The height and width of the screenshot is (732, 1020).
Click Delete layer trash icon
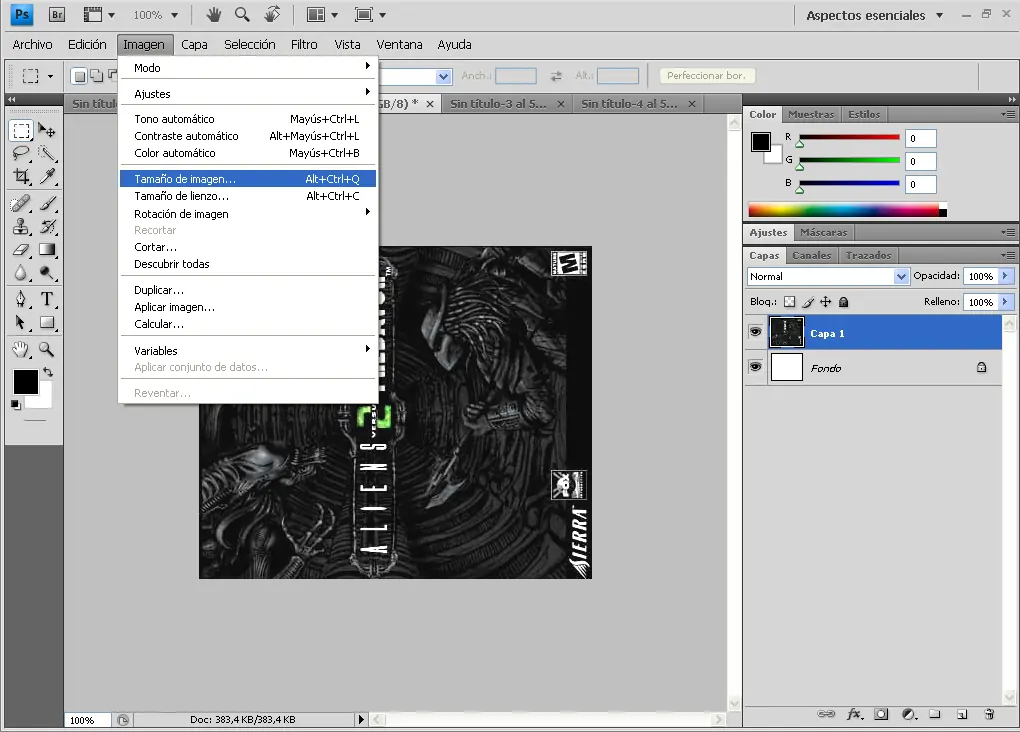click(989, 714)
